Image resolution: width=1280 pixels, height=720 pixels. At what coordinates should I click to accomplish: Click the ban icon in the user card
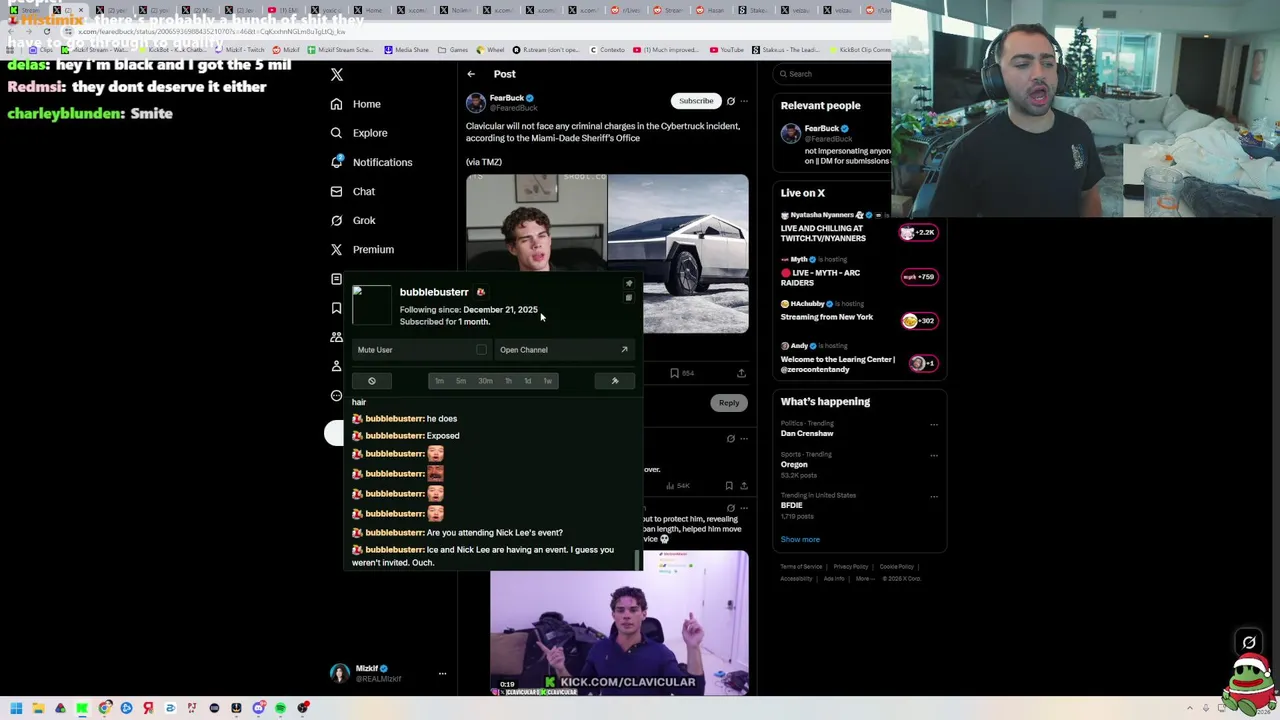pyautogui.click(x=372, y=381)
